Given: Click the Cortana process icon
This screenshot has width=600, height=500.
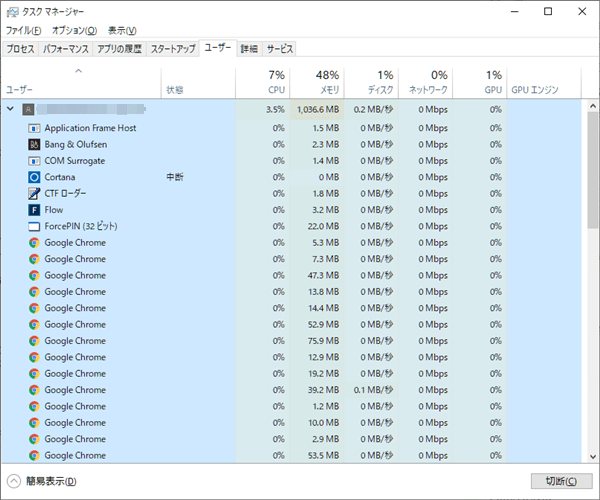Looking at the screenshot, I should (34, 177).
